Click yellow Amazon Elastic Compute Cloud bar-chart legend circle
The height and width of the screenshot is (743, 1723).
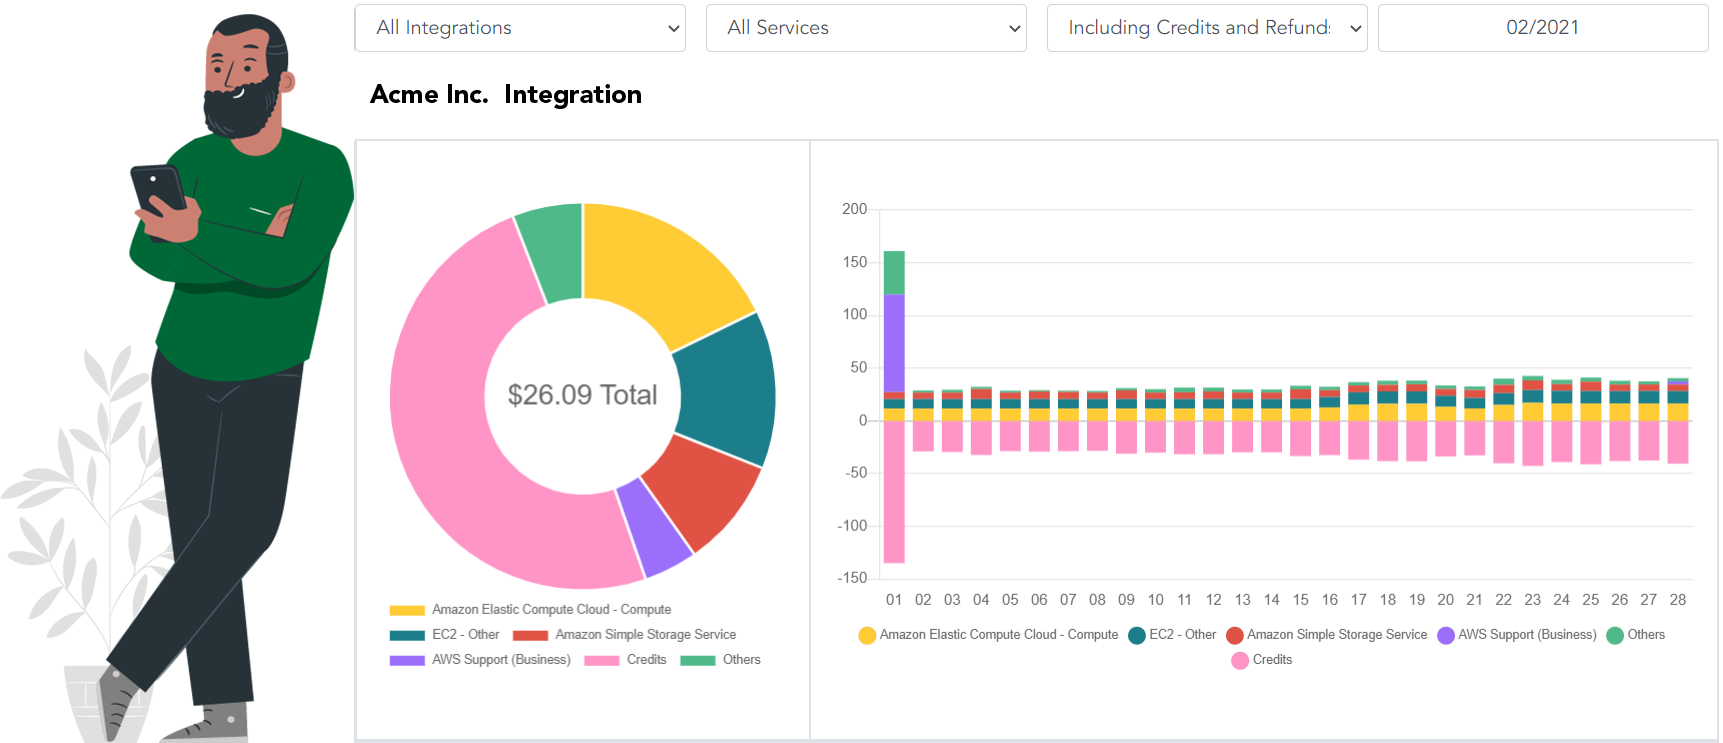tap(867, 635)
